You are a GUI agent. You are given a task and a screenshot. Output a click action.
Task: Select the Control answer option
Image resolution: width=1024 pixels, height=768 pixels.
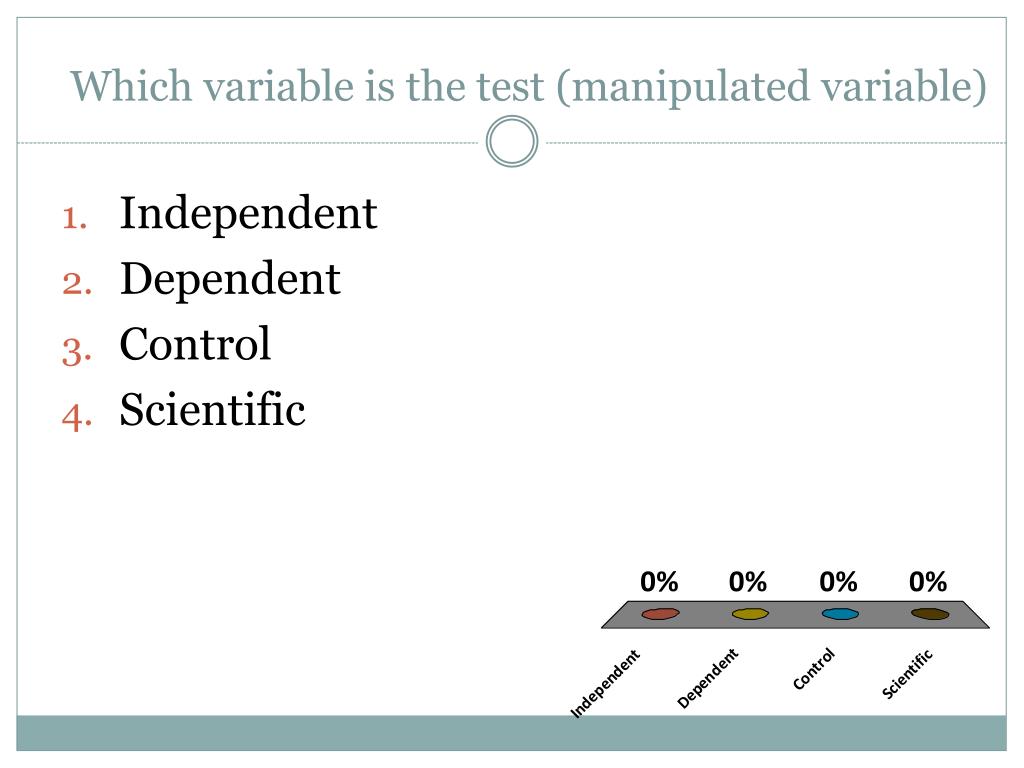point(195,344)
